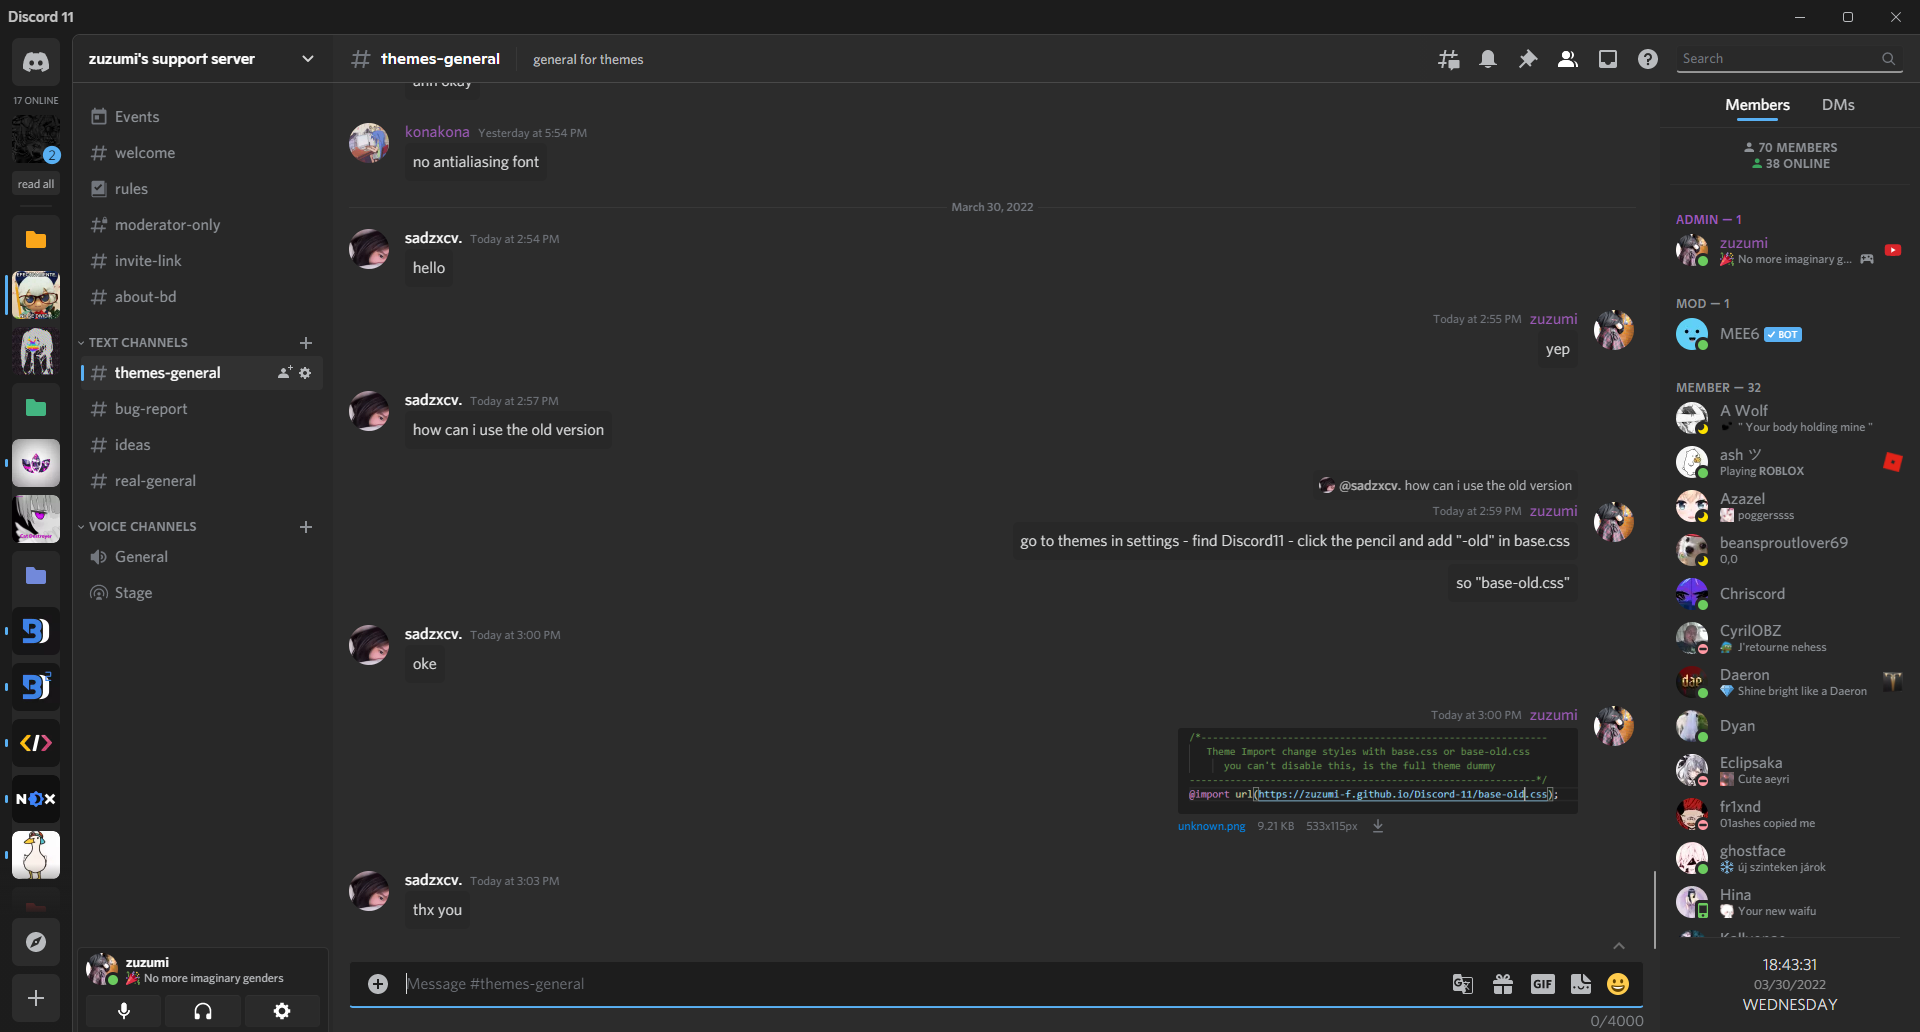Open notification settings bell icon
The height and width of the screenshot is (1032, 1920).
(x=1488, y=59)
